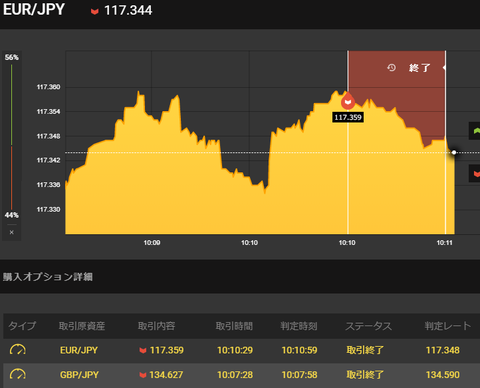
Task: Click the 117.354 price axis label
Action: point(48,112)
